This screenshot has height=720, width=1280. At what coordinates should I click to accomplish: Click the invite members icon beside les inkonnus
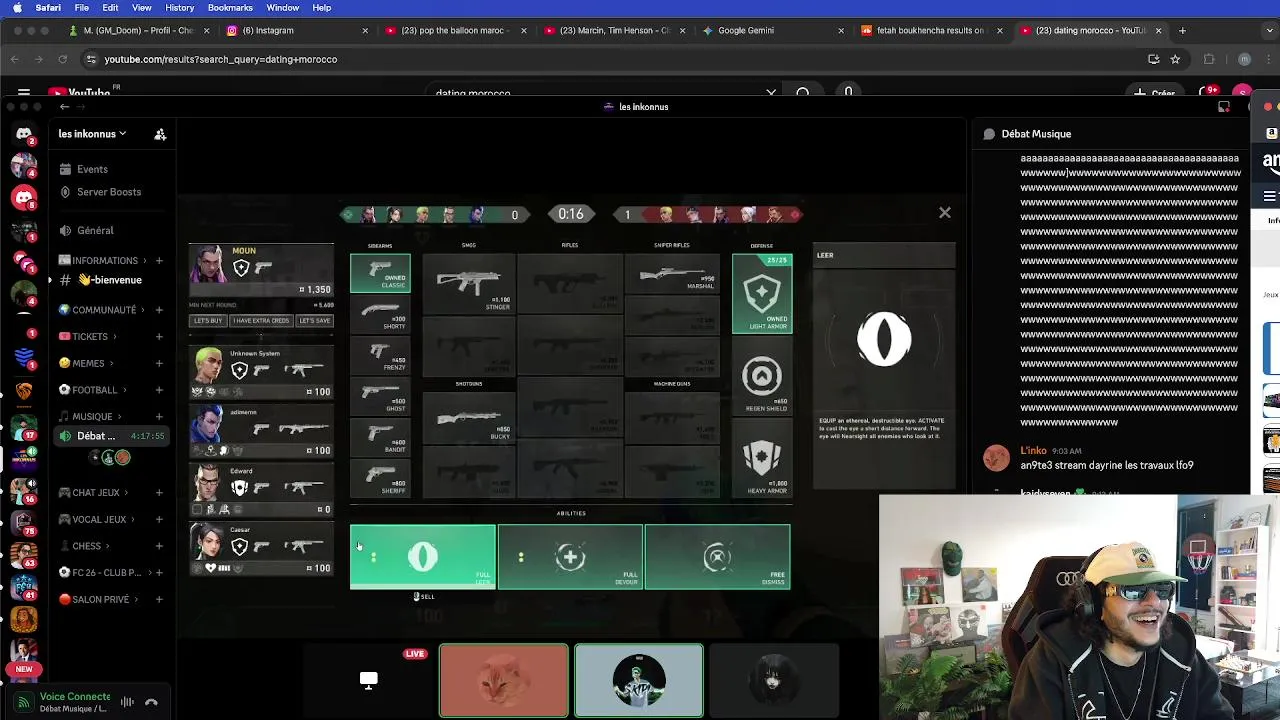pyautogui.click(x=160, y=134)
